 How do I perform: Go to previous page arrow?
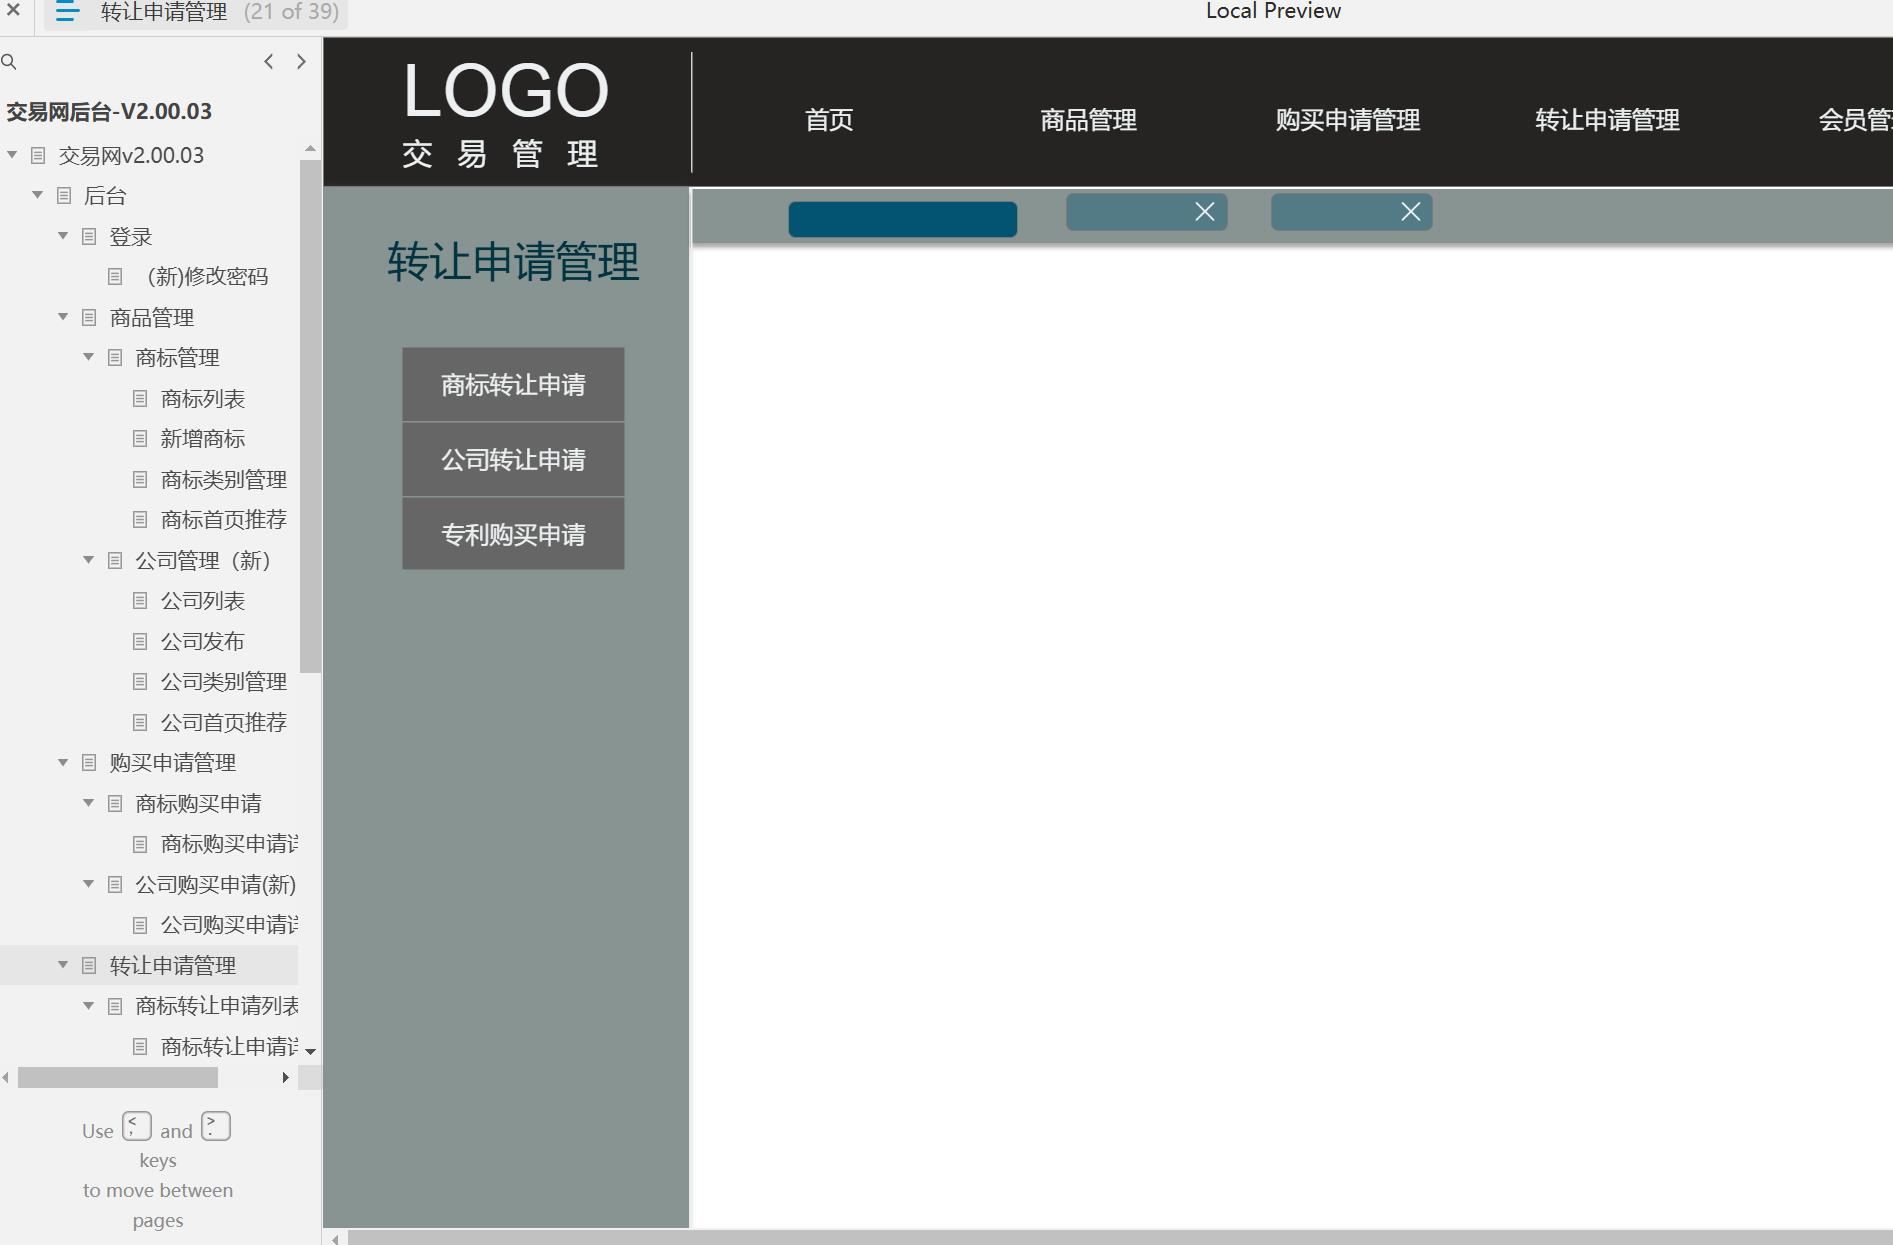[x=268, y=62]
